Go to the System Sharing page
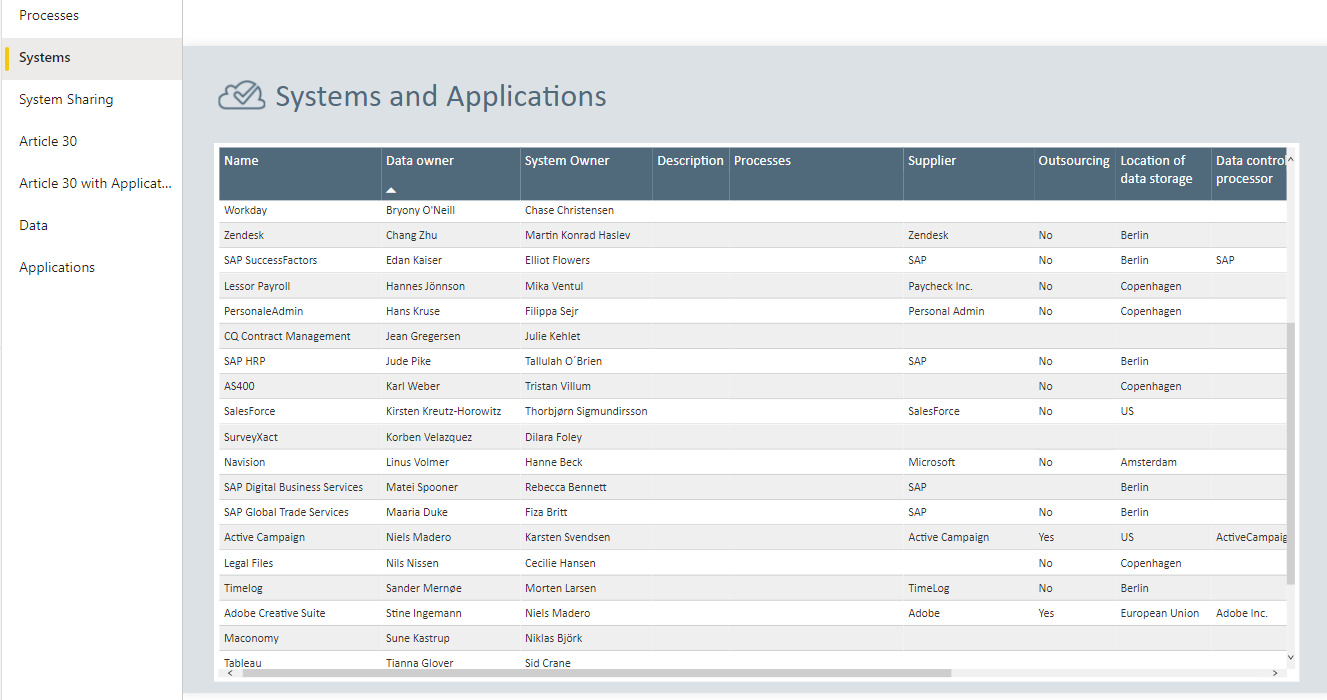The width and height of the screenshot is (1327, 700). pos(66,100)
